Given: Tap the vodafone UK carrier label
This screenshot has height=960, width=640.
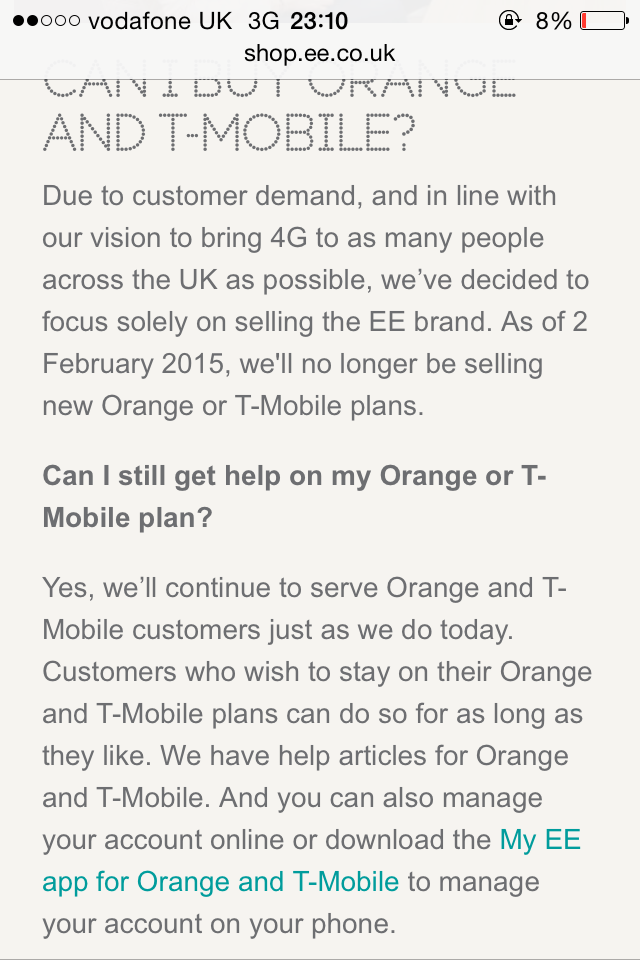Looking at the screenshot, I should (160, 20).
